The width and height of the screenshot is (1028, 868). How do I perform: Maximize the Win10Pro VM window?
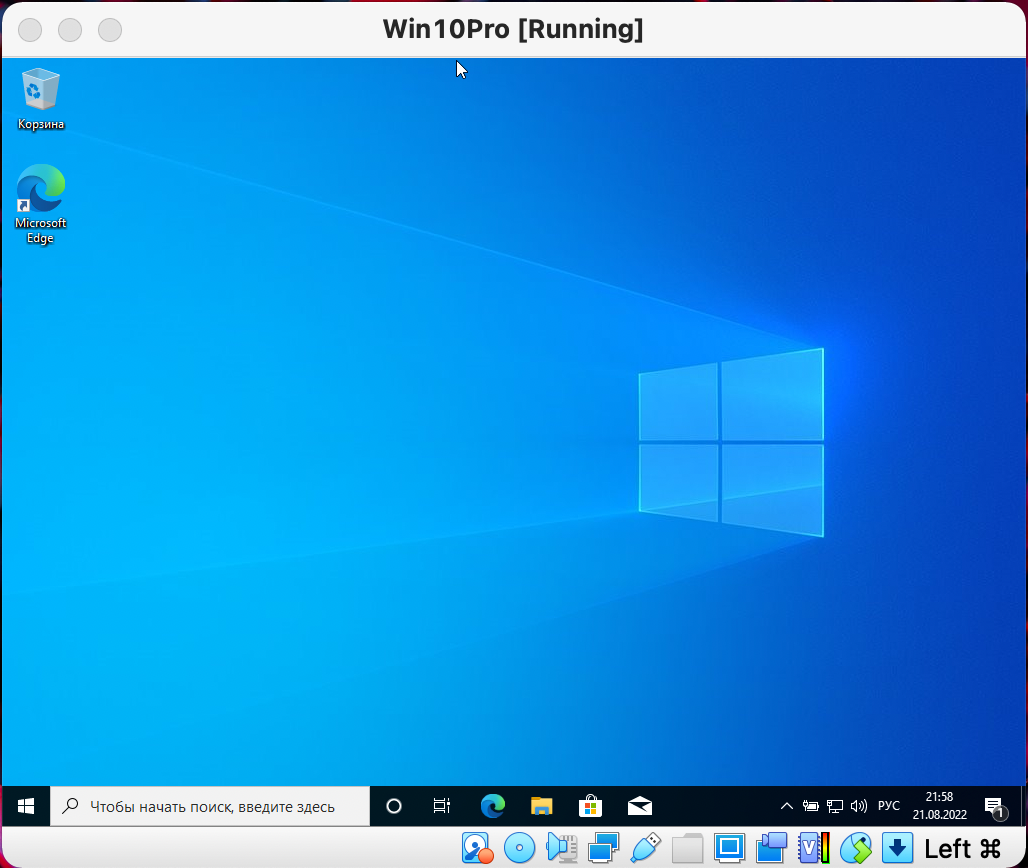tap(110, 30)
